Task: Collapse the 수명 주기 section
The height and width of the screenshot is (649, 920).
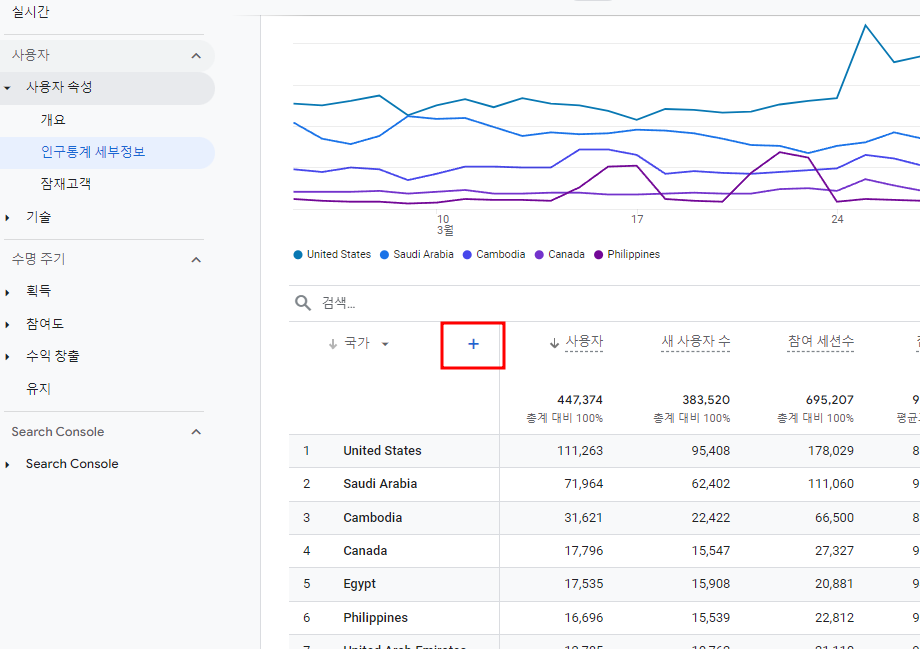Action: (197, 258)
